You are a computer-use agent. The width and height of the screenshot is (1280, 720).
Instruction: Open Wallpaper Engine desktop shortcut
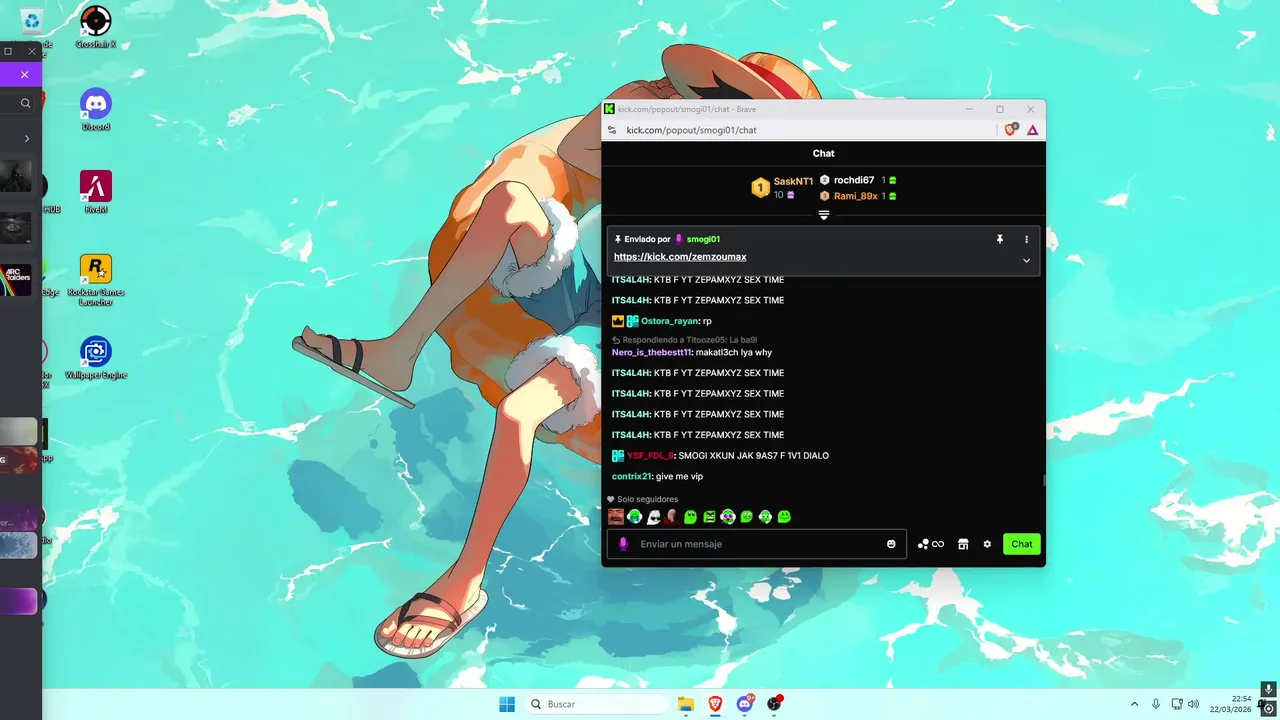[96, 358]
